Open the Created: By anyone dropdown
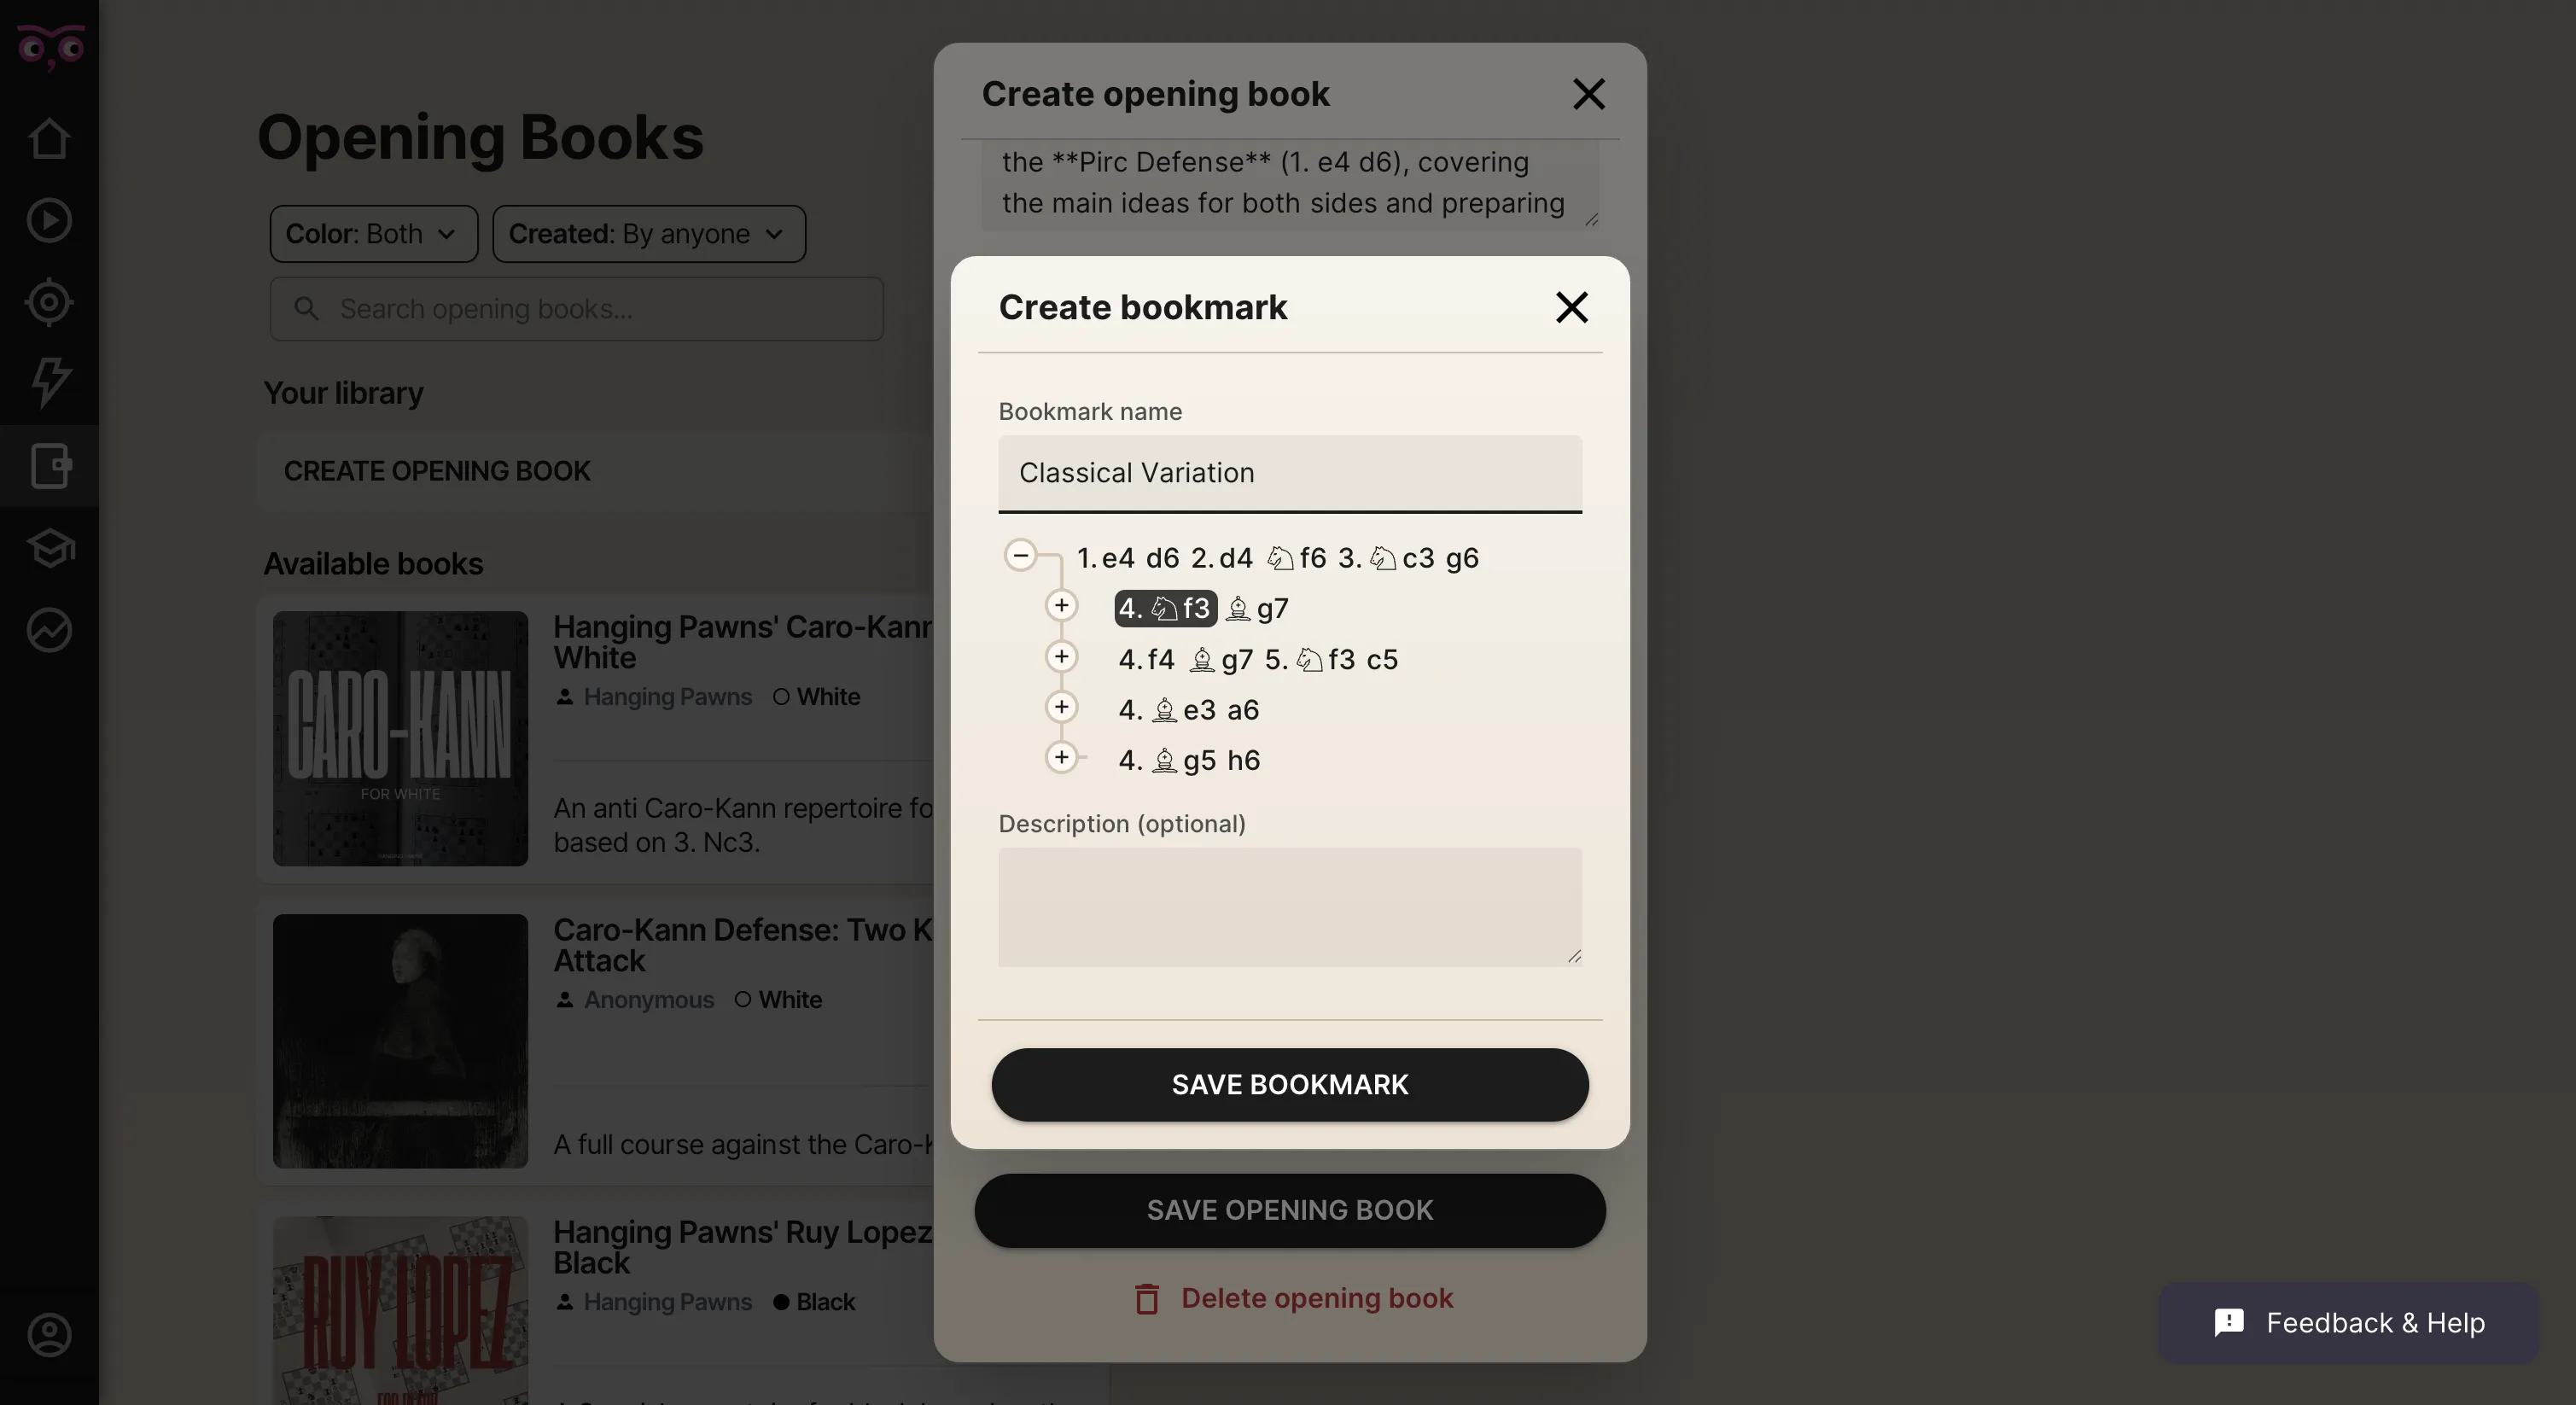Screen dimensions: 2576x1405 tap(649, 234)
